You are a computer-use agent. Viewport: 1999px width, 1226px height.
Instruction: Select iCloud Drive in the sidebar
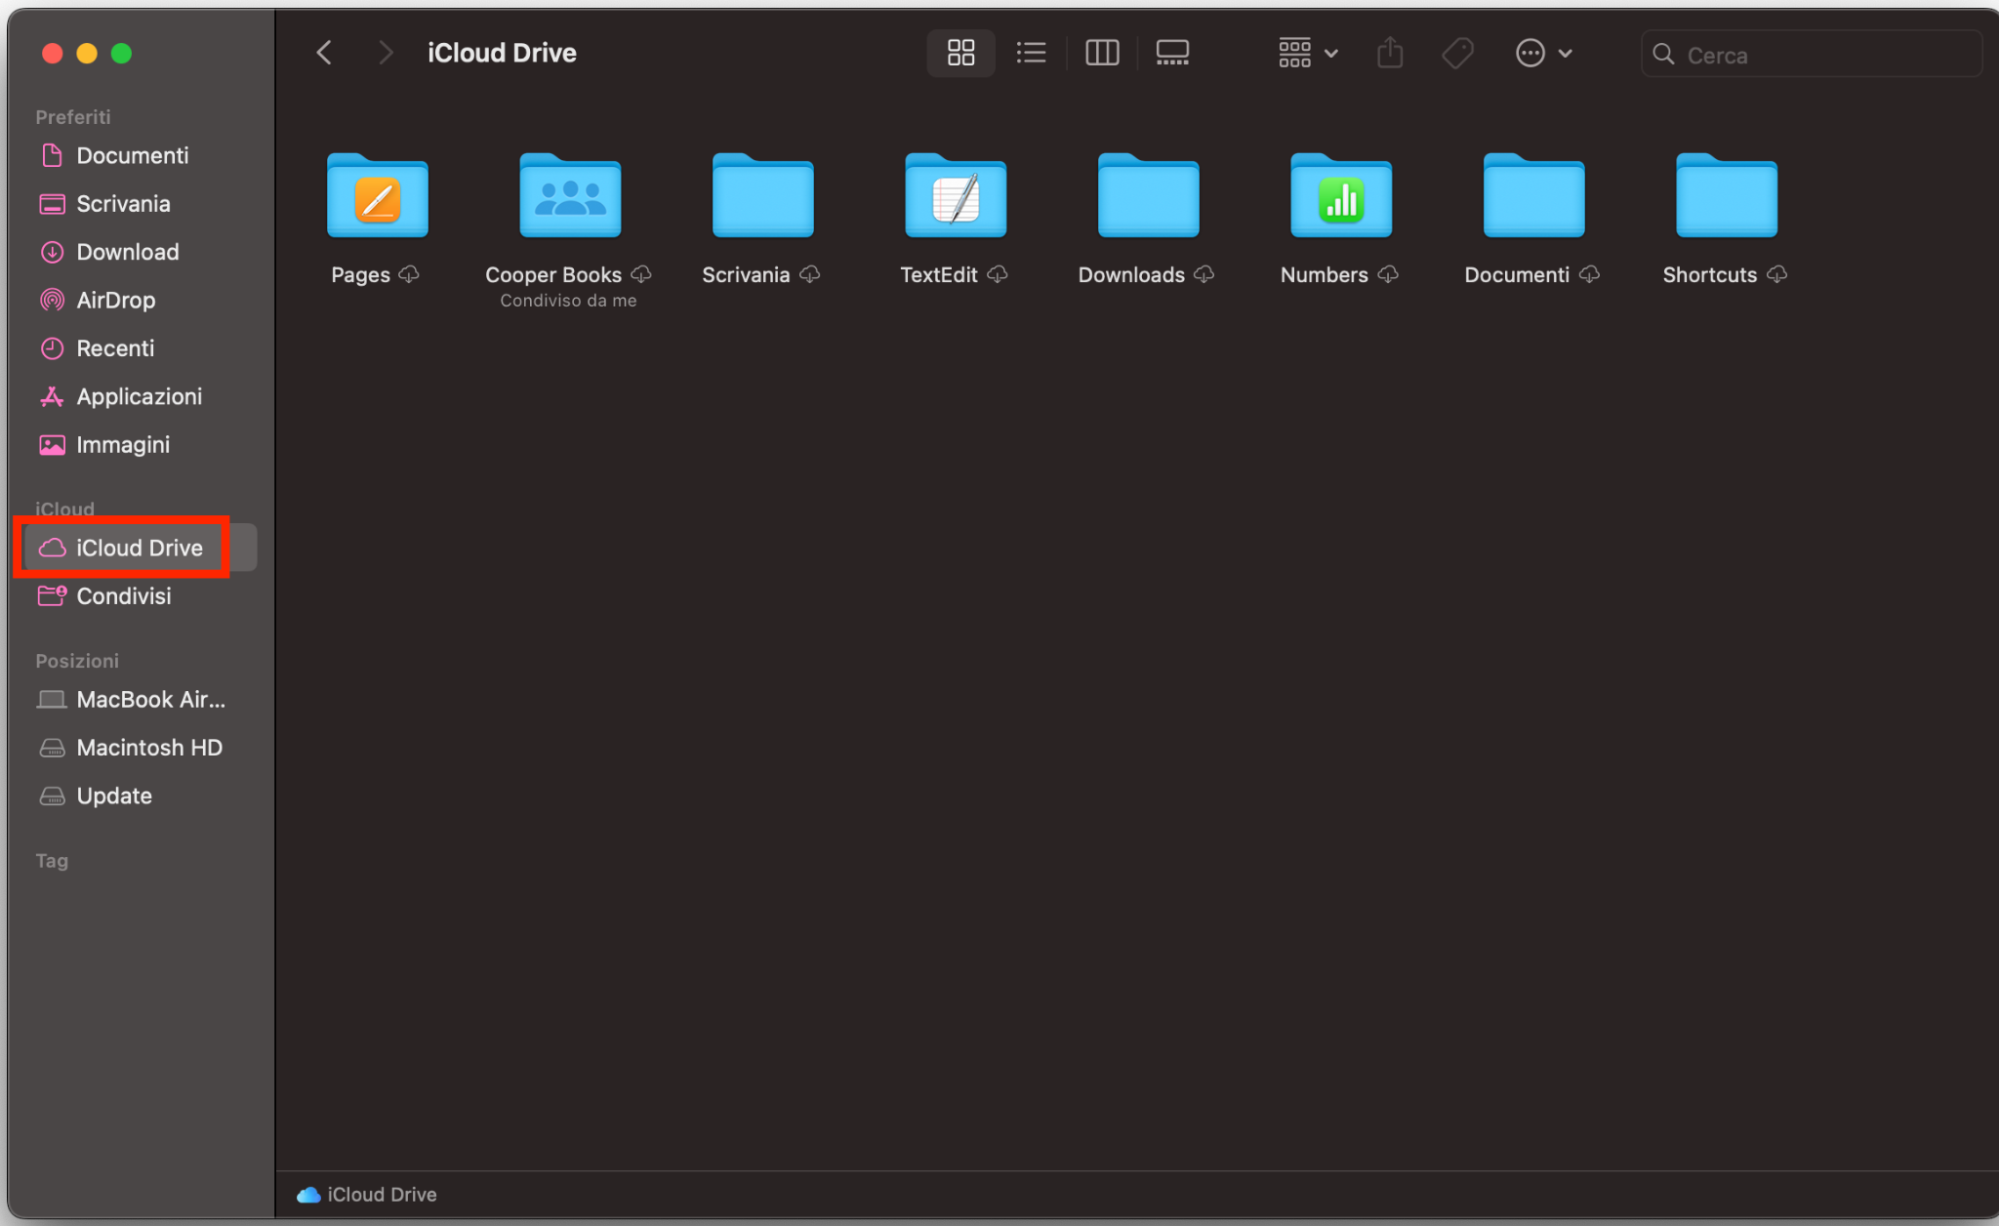tap(139, 548)
